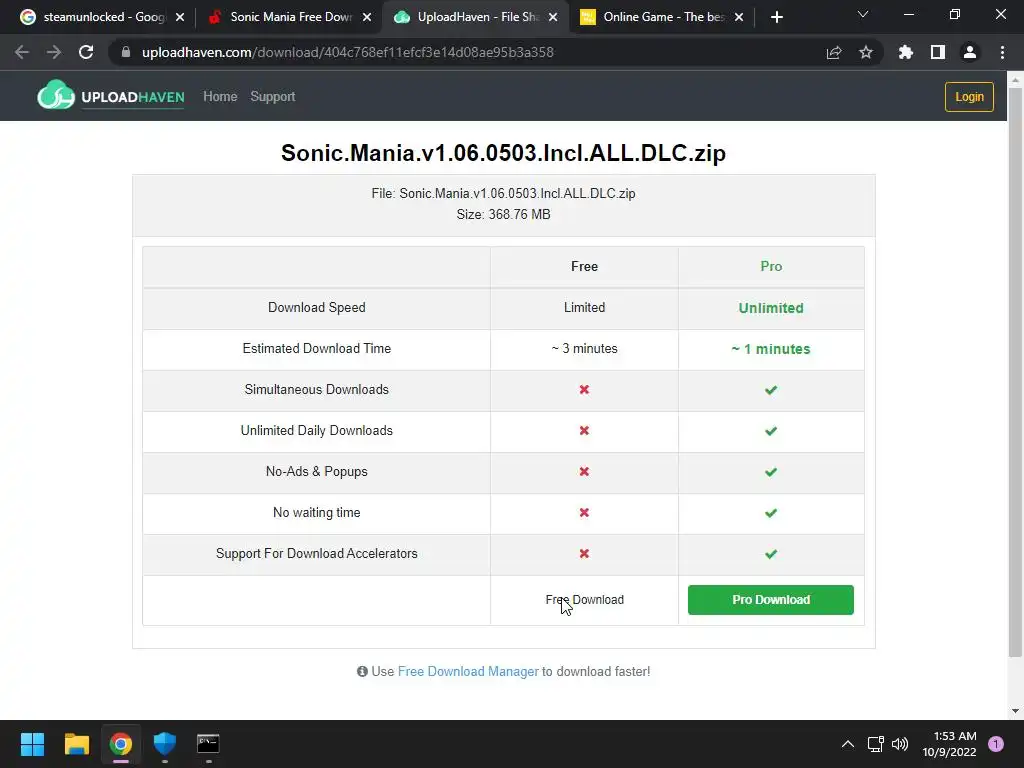The width and height of the screenshot is (1024, 768).
Task: Click the browser back arrow
Action: tap(22, 52)
